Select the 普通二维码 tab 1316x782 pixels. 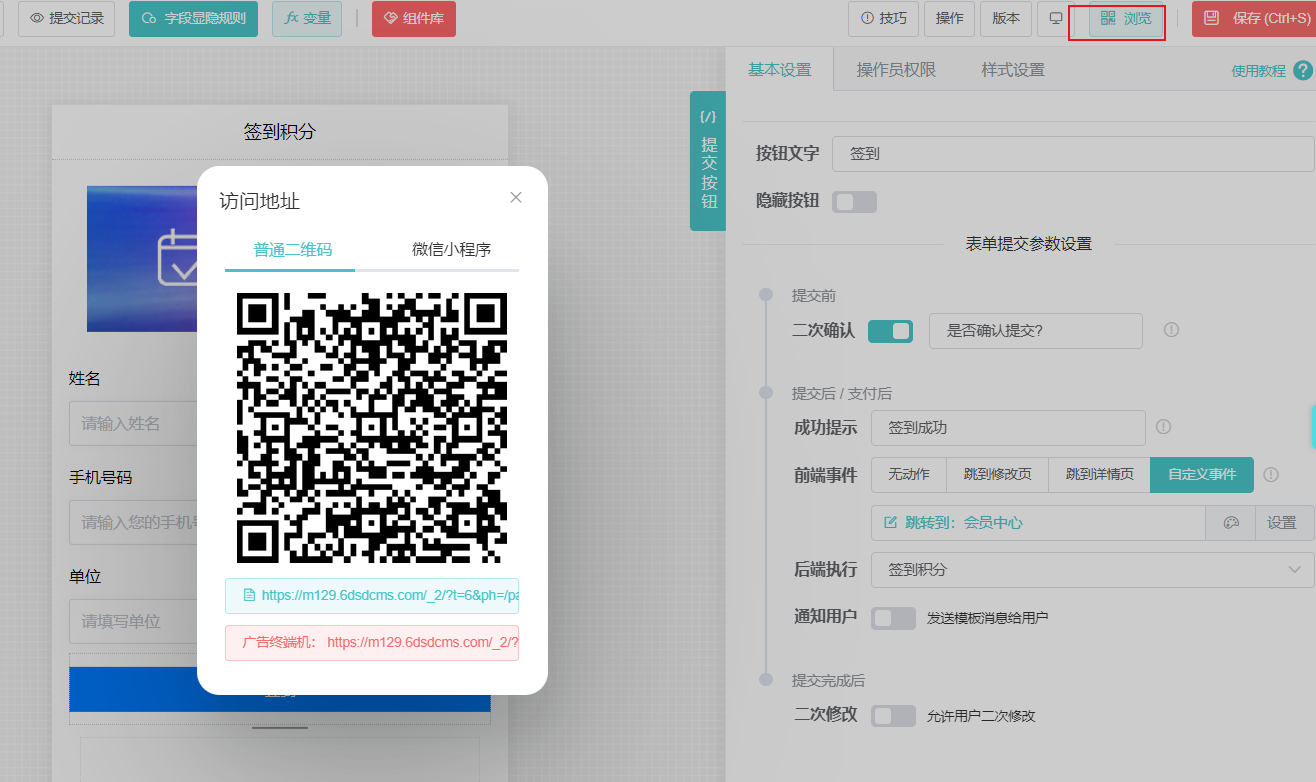(292, 250)
